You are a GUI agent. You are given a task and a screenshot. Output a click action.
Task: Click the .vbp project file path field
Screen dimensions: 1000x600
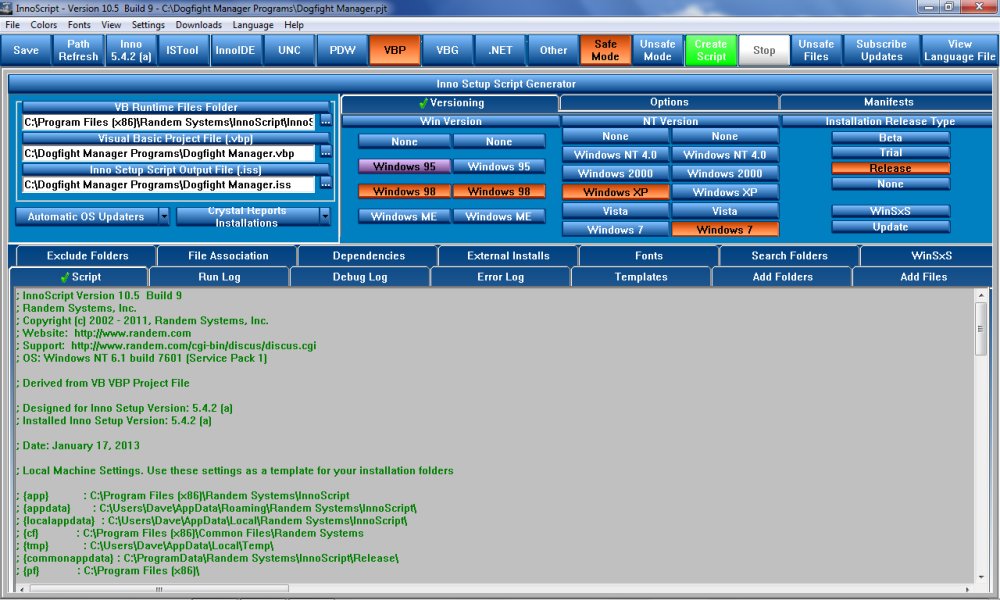tap(168, 153)
